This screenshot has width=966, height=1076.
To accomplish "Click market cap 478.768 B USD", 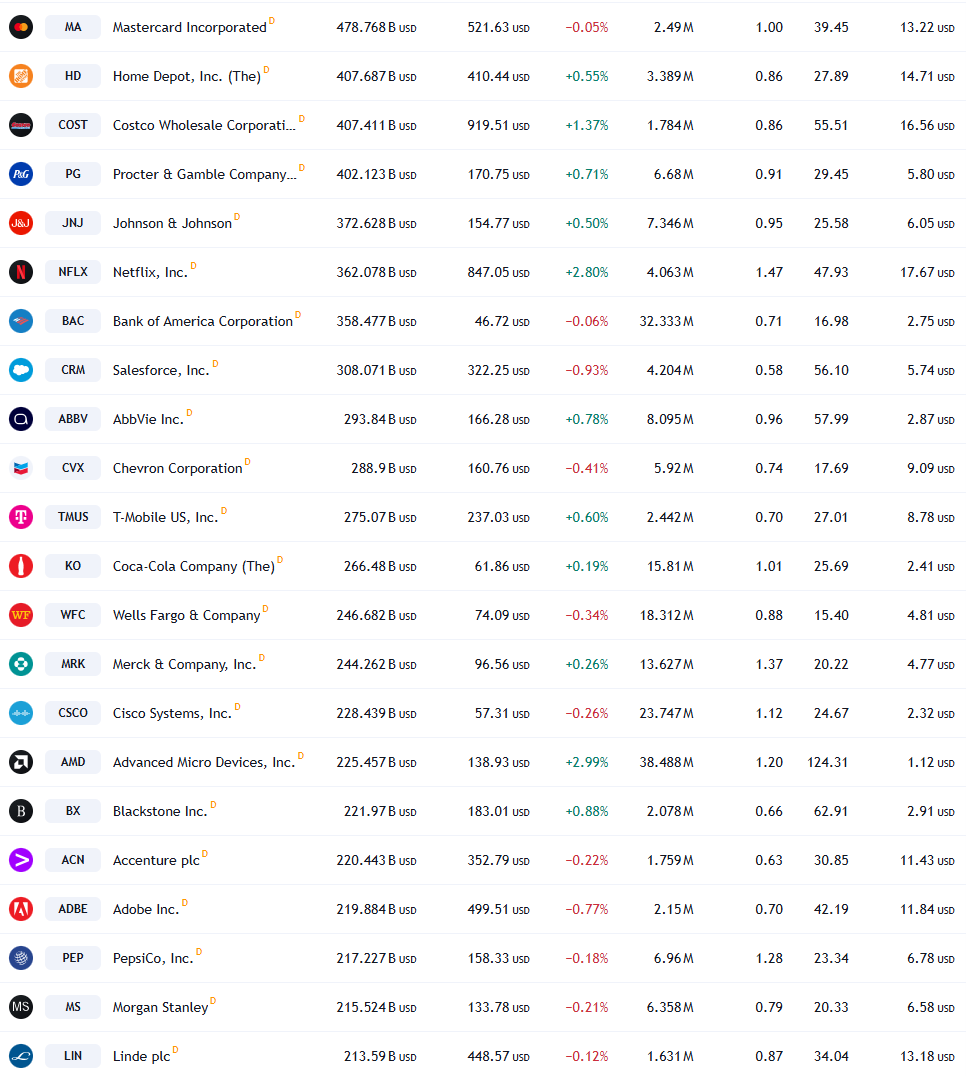I will pos(376,27).
